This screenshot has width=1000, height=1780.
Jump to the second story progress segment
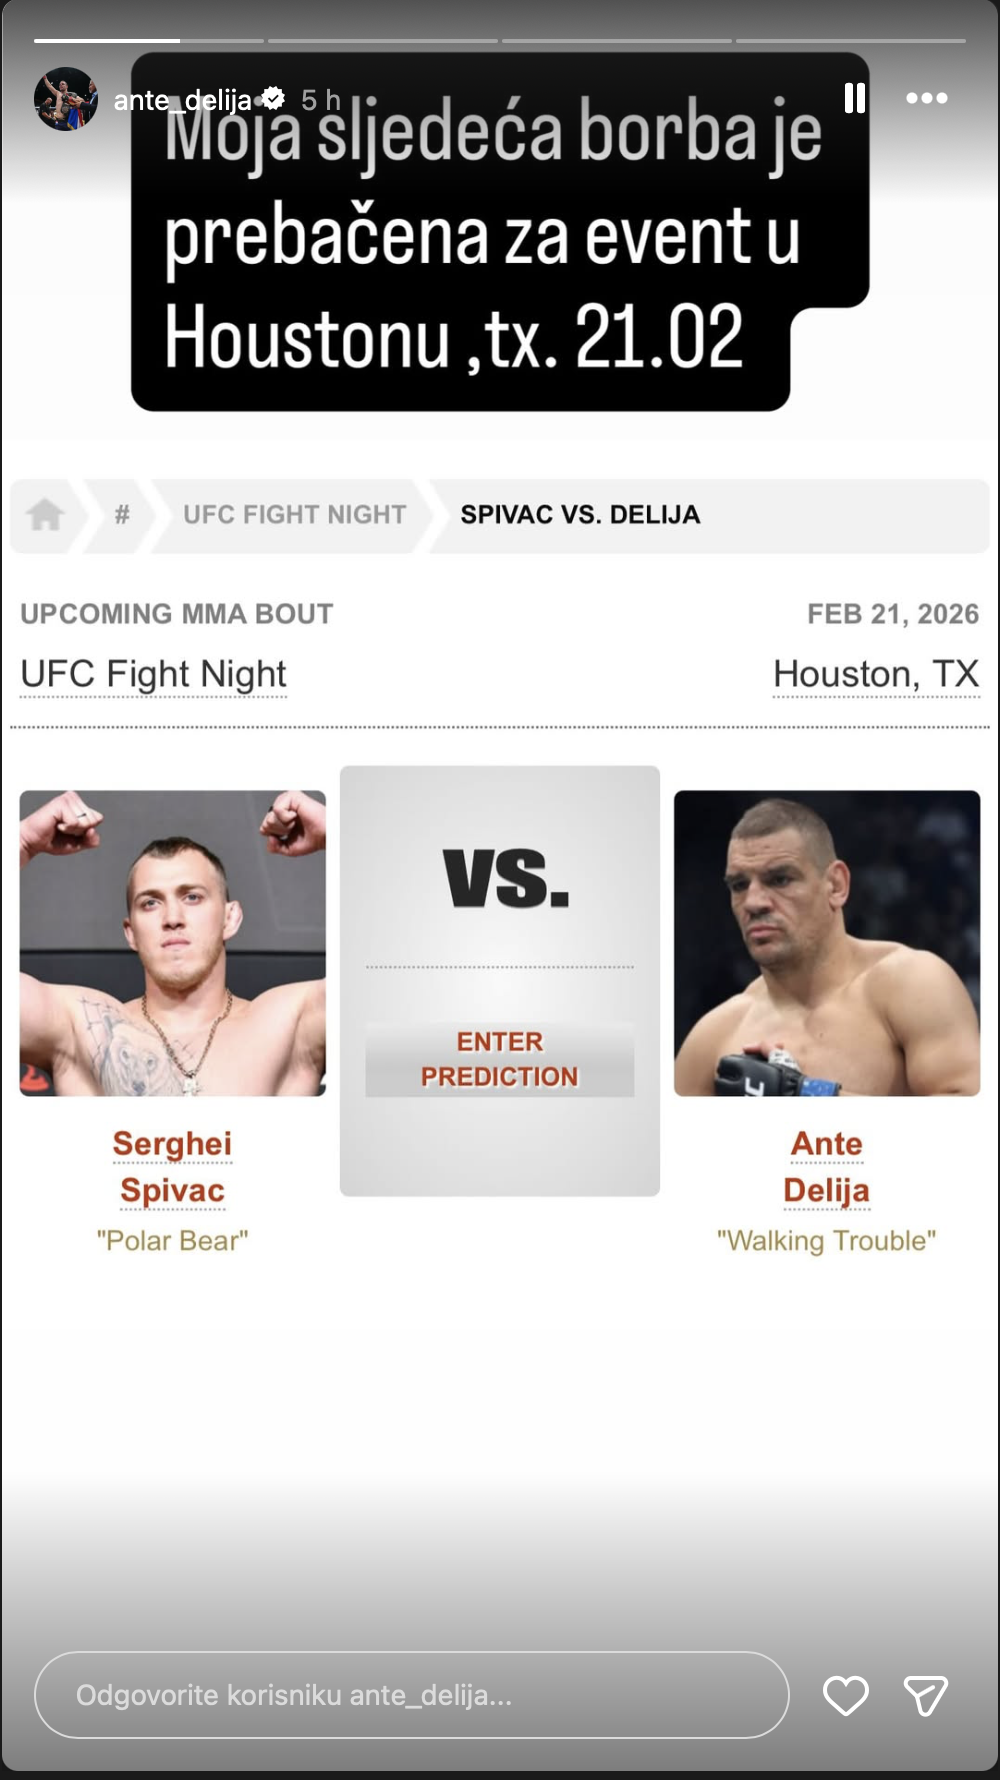(x=383, y=41)
